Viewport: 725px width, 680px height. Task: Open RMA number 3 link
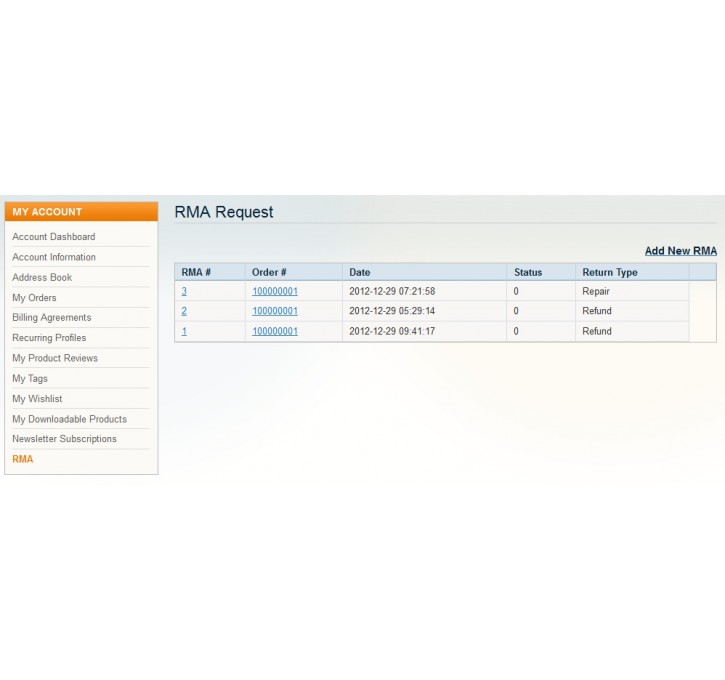coord(184,291)
